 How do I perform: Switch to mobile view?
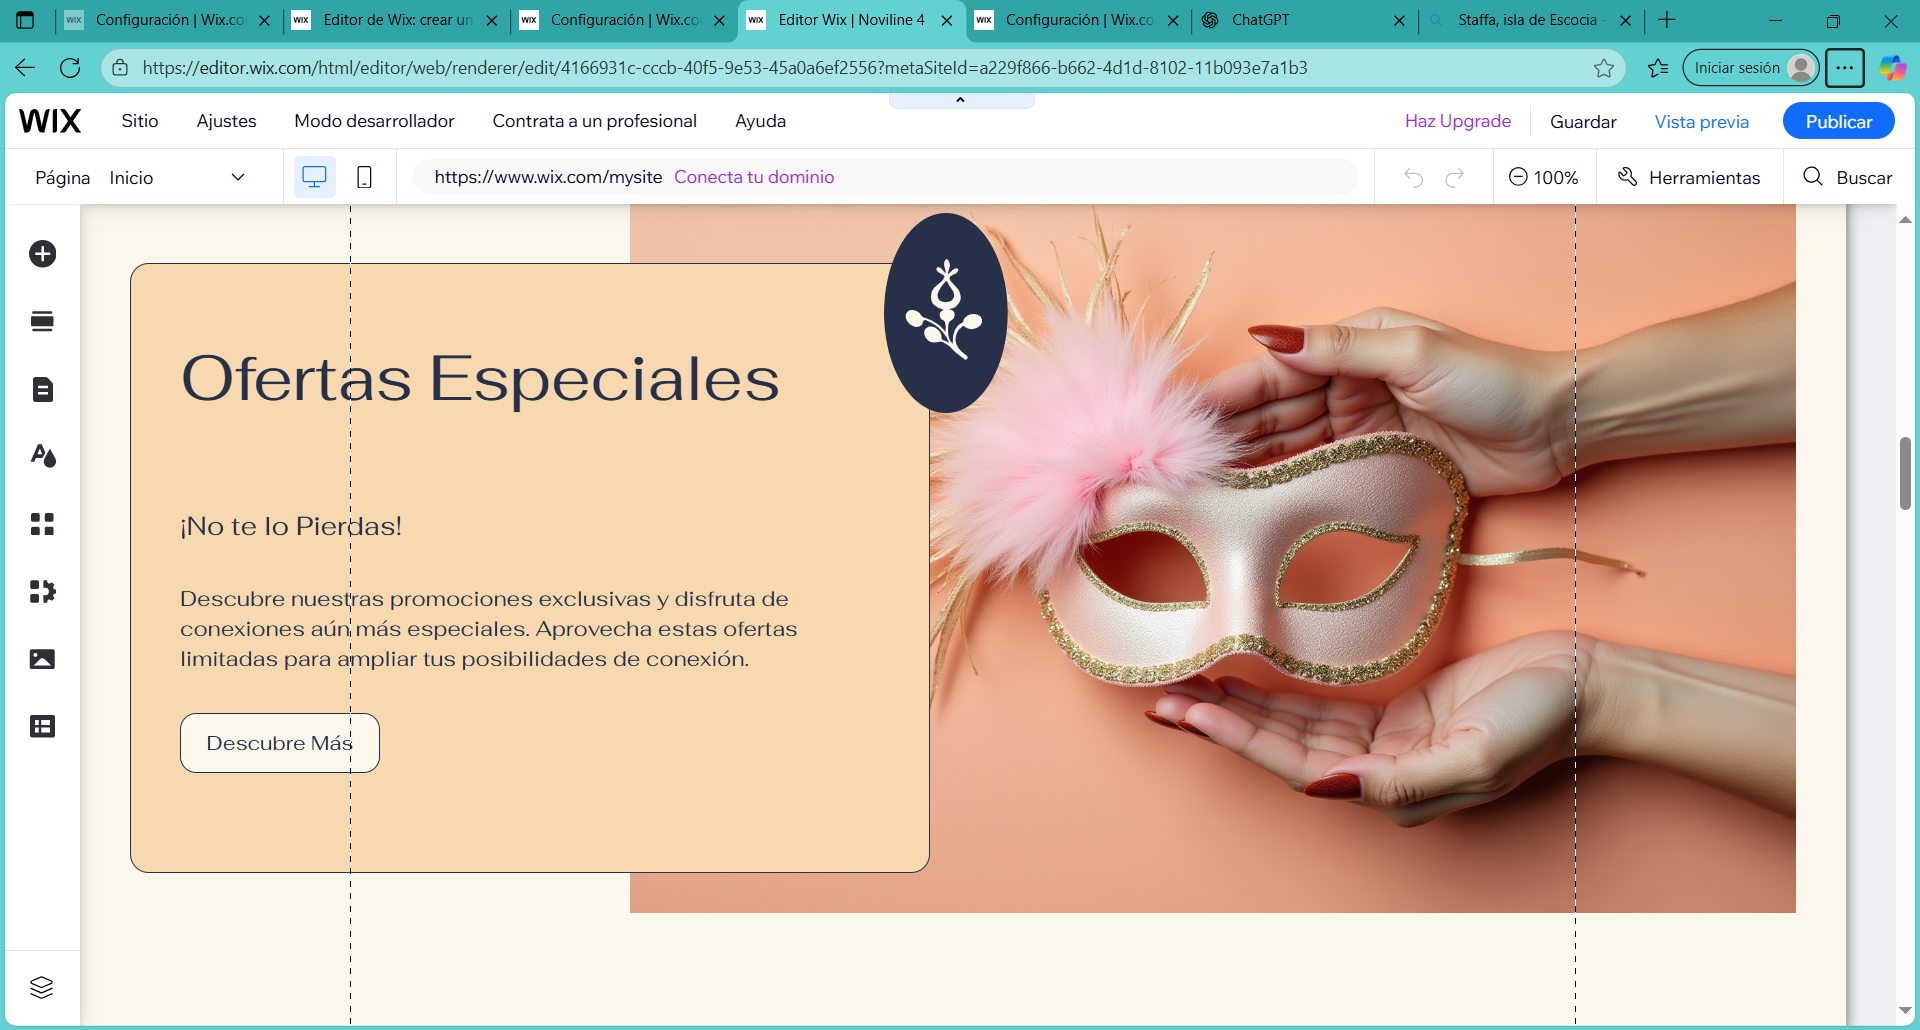(364, 177)
